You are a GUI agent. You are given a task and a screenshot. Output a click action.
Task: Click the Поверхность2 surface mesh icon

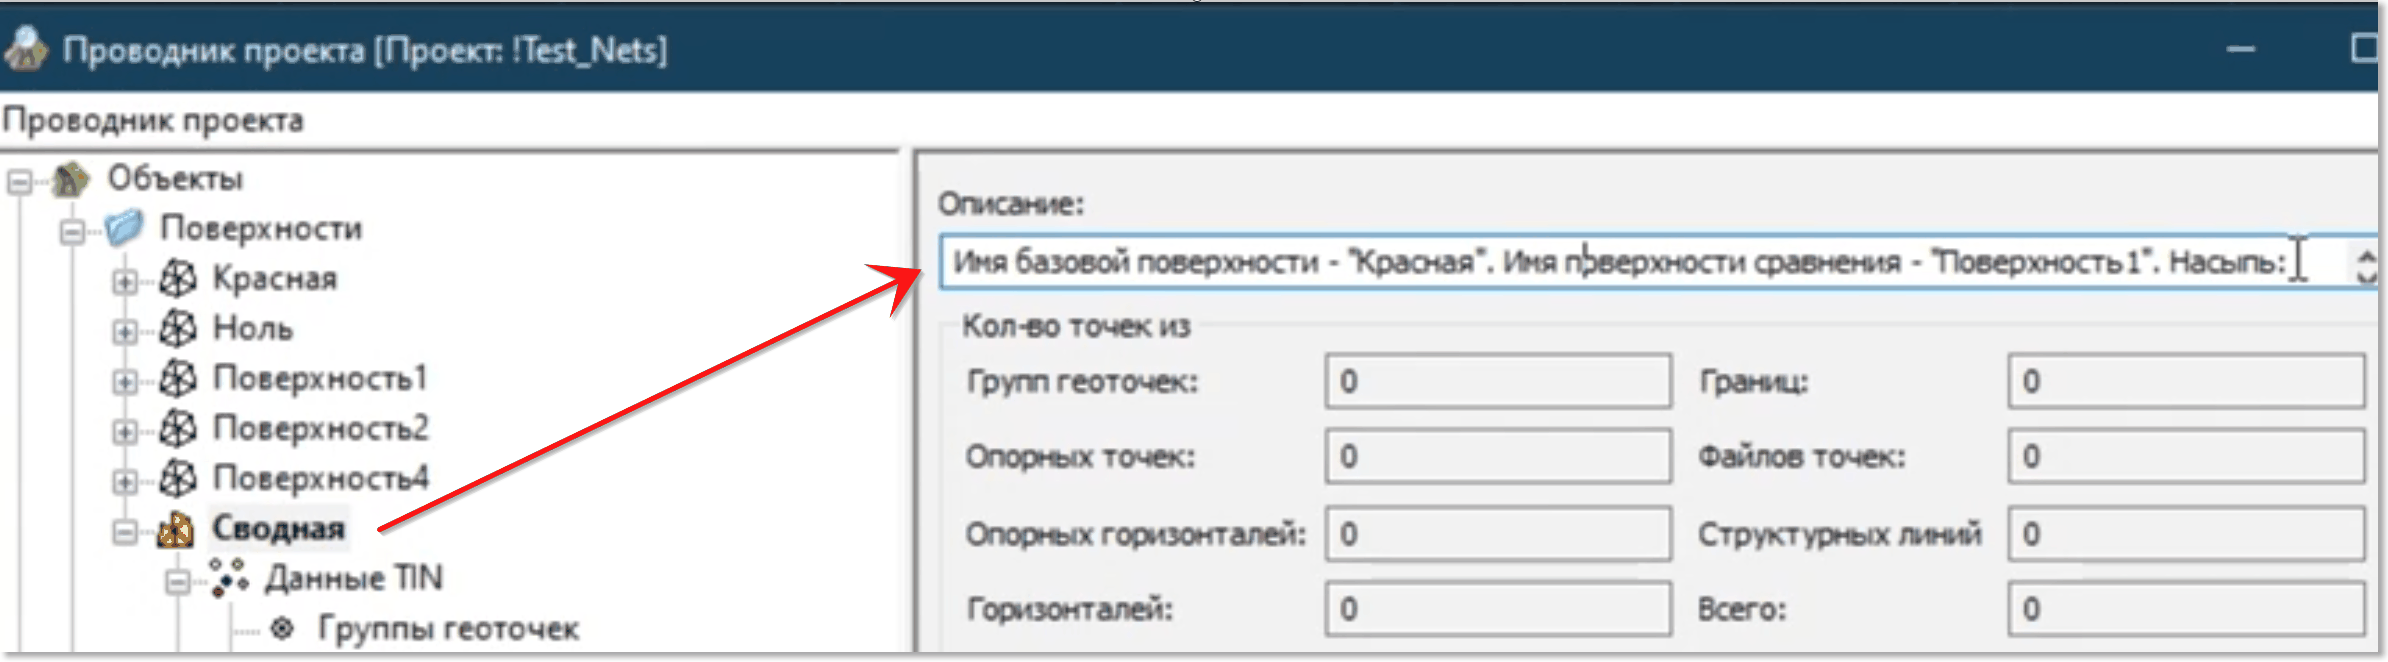[178, 428]
